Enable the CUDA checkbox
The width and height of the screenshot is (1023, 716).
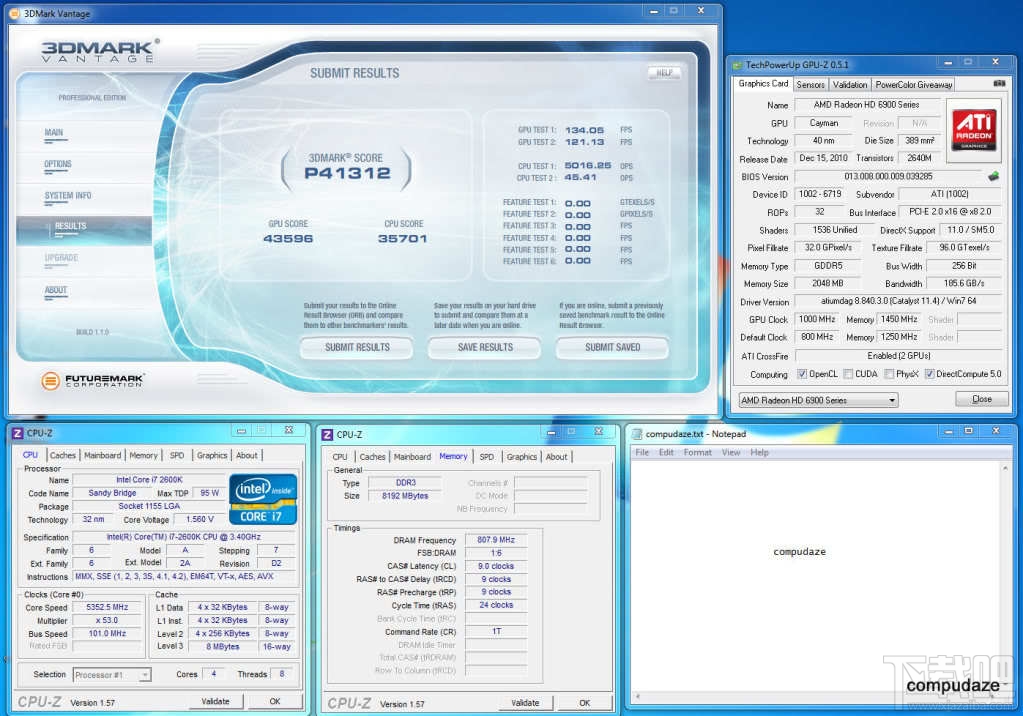848,374
